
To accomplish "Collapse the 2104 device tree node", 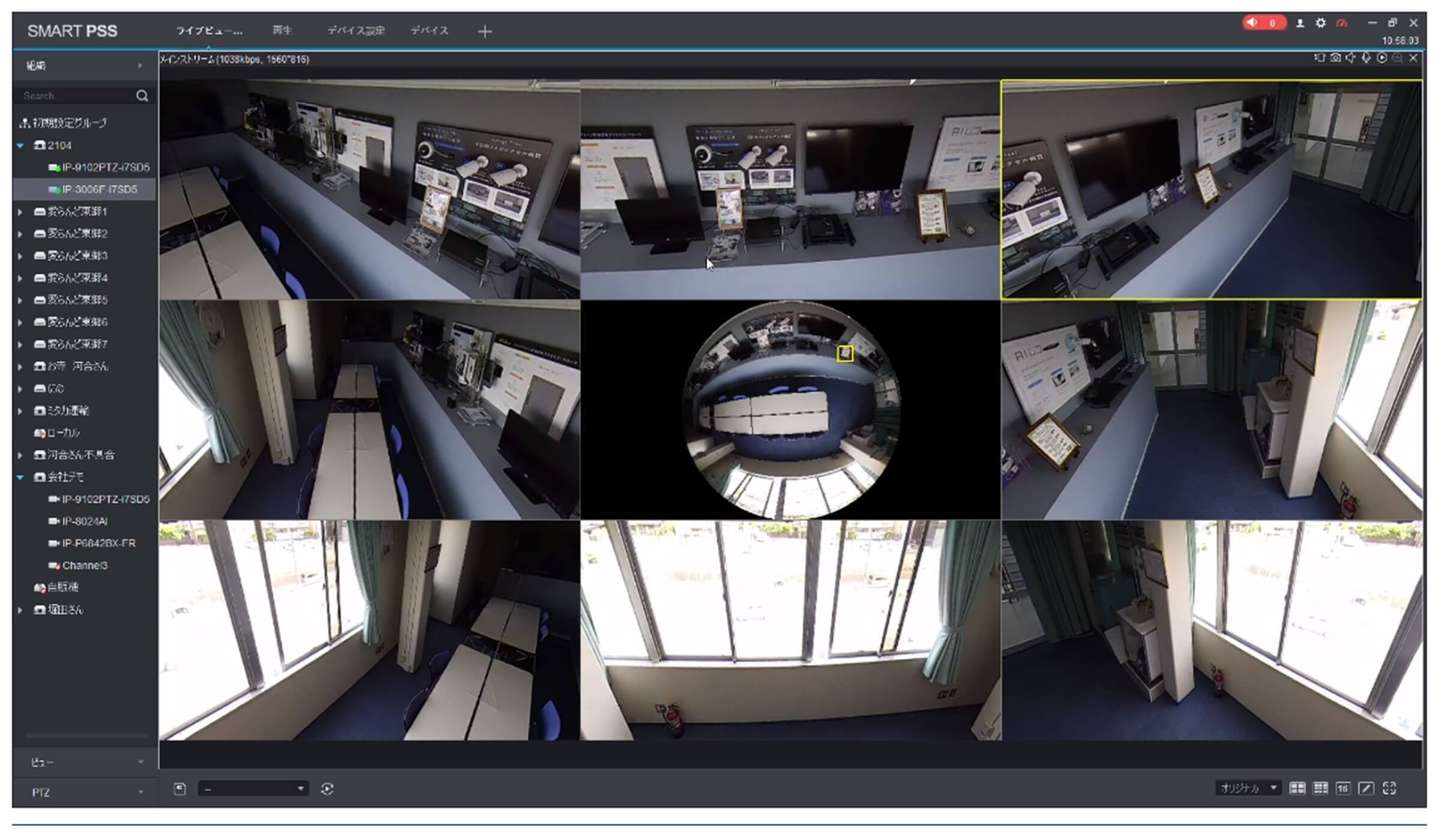I will [20, 146].
